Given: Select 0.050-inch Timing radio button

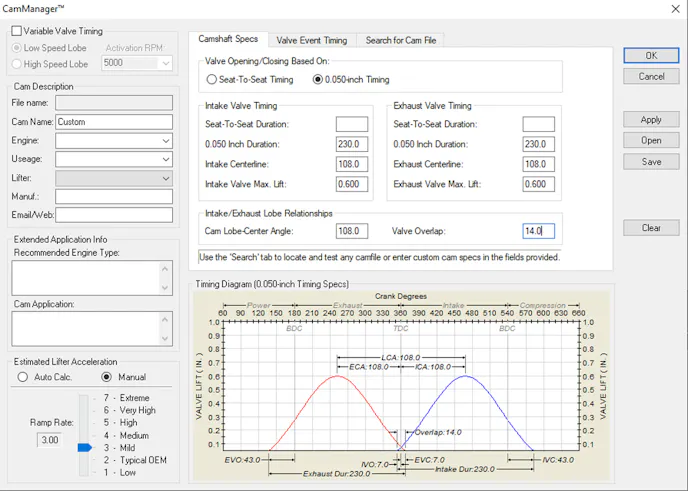Looking at the screenshot, I should click(x=320, y=80).
